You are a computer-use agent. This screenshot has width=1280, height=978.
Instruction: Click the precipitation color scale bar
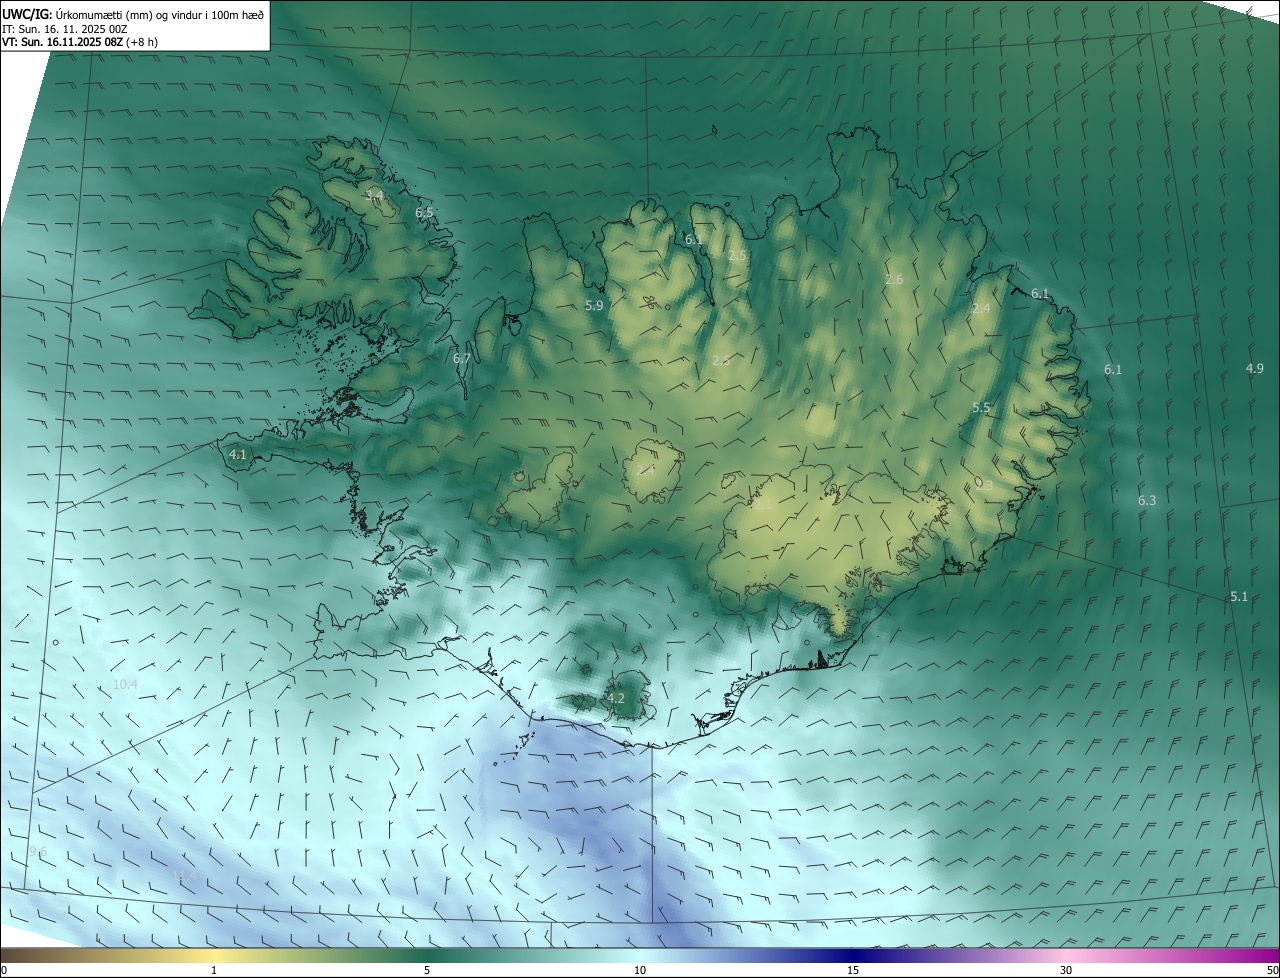[x=640, y=955]
